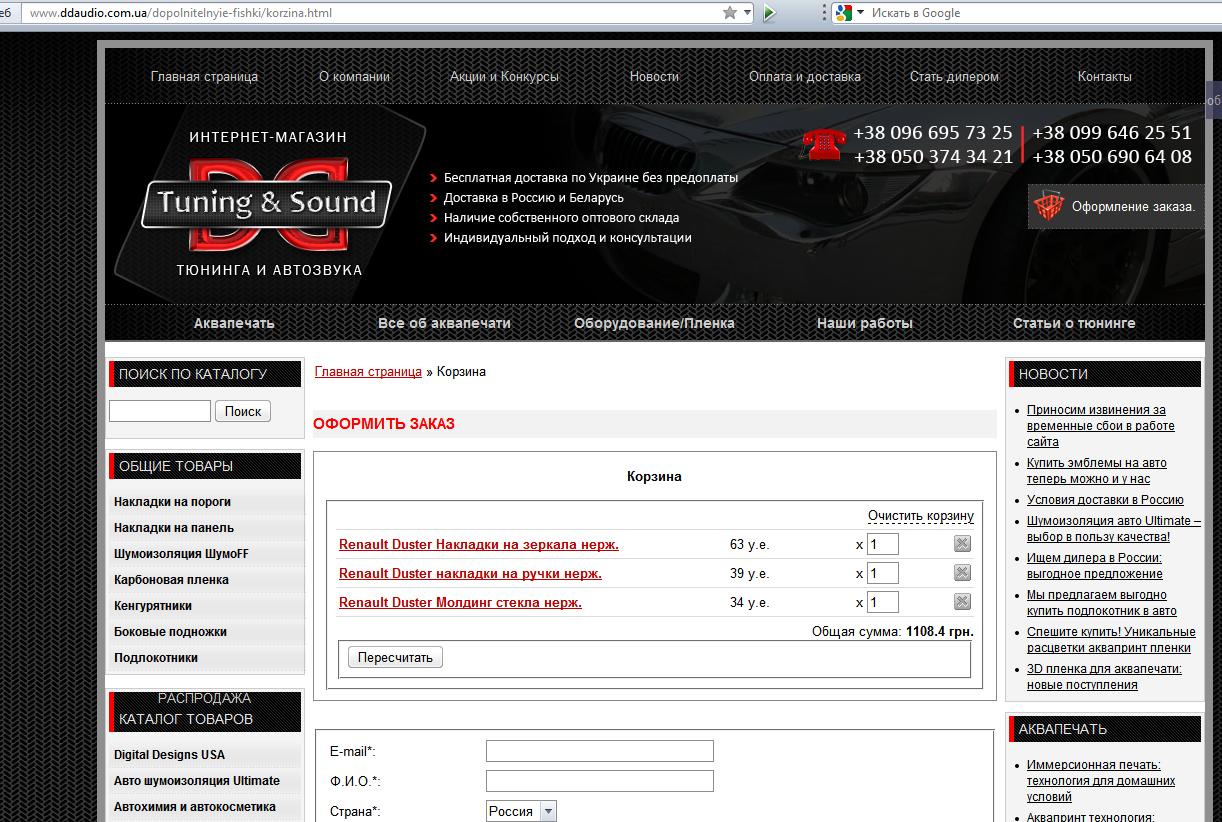Image resolution: width=1222 pixels, height=822 pixels.
Task: Open Renault Duster накладки на ручки нерж. product
Action: click(x=470, y=574)
